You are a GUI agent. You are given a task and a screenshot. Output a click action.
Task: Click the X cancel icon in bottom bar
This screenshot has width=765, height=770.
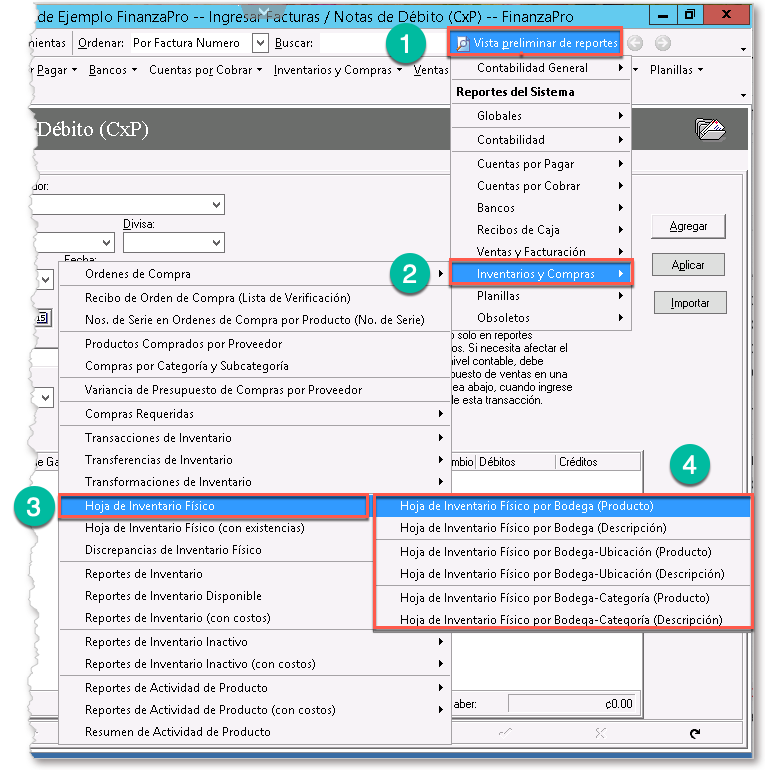pyautogui.click(x=600, y=733)
